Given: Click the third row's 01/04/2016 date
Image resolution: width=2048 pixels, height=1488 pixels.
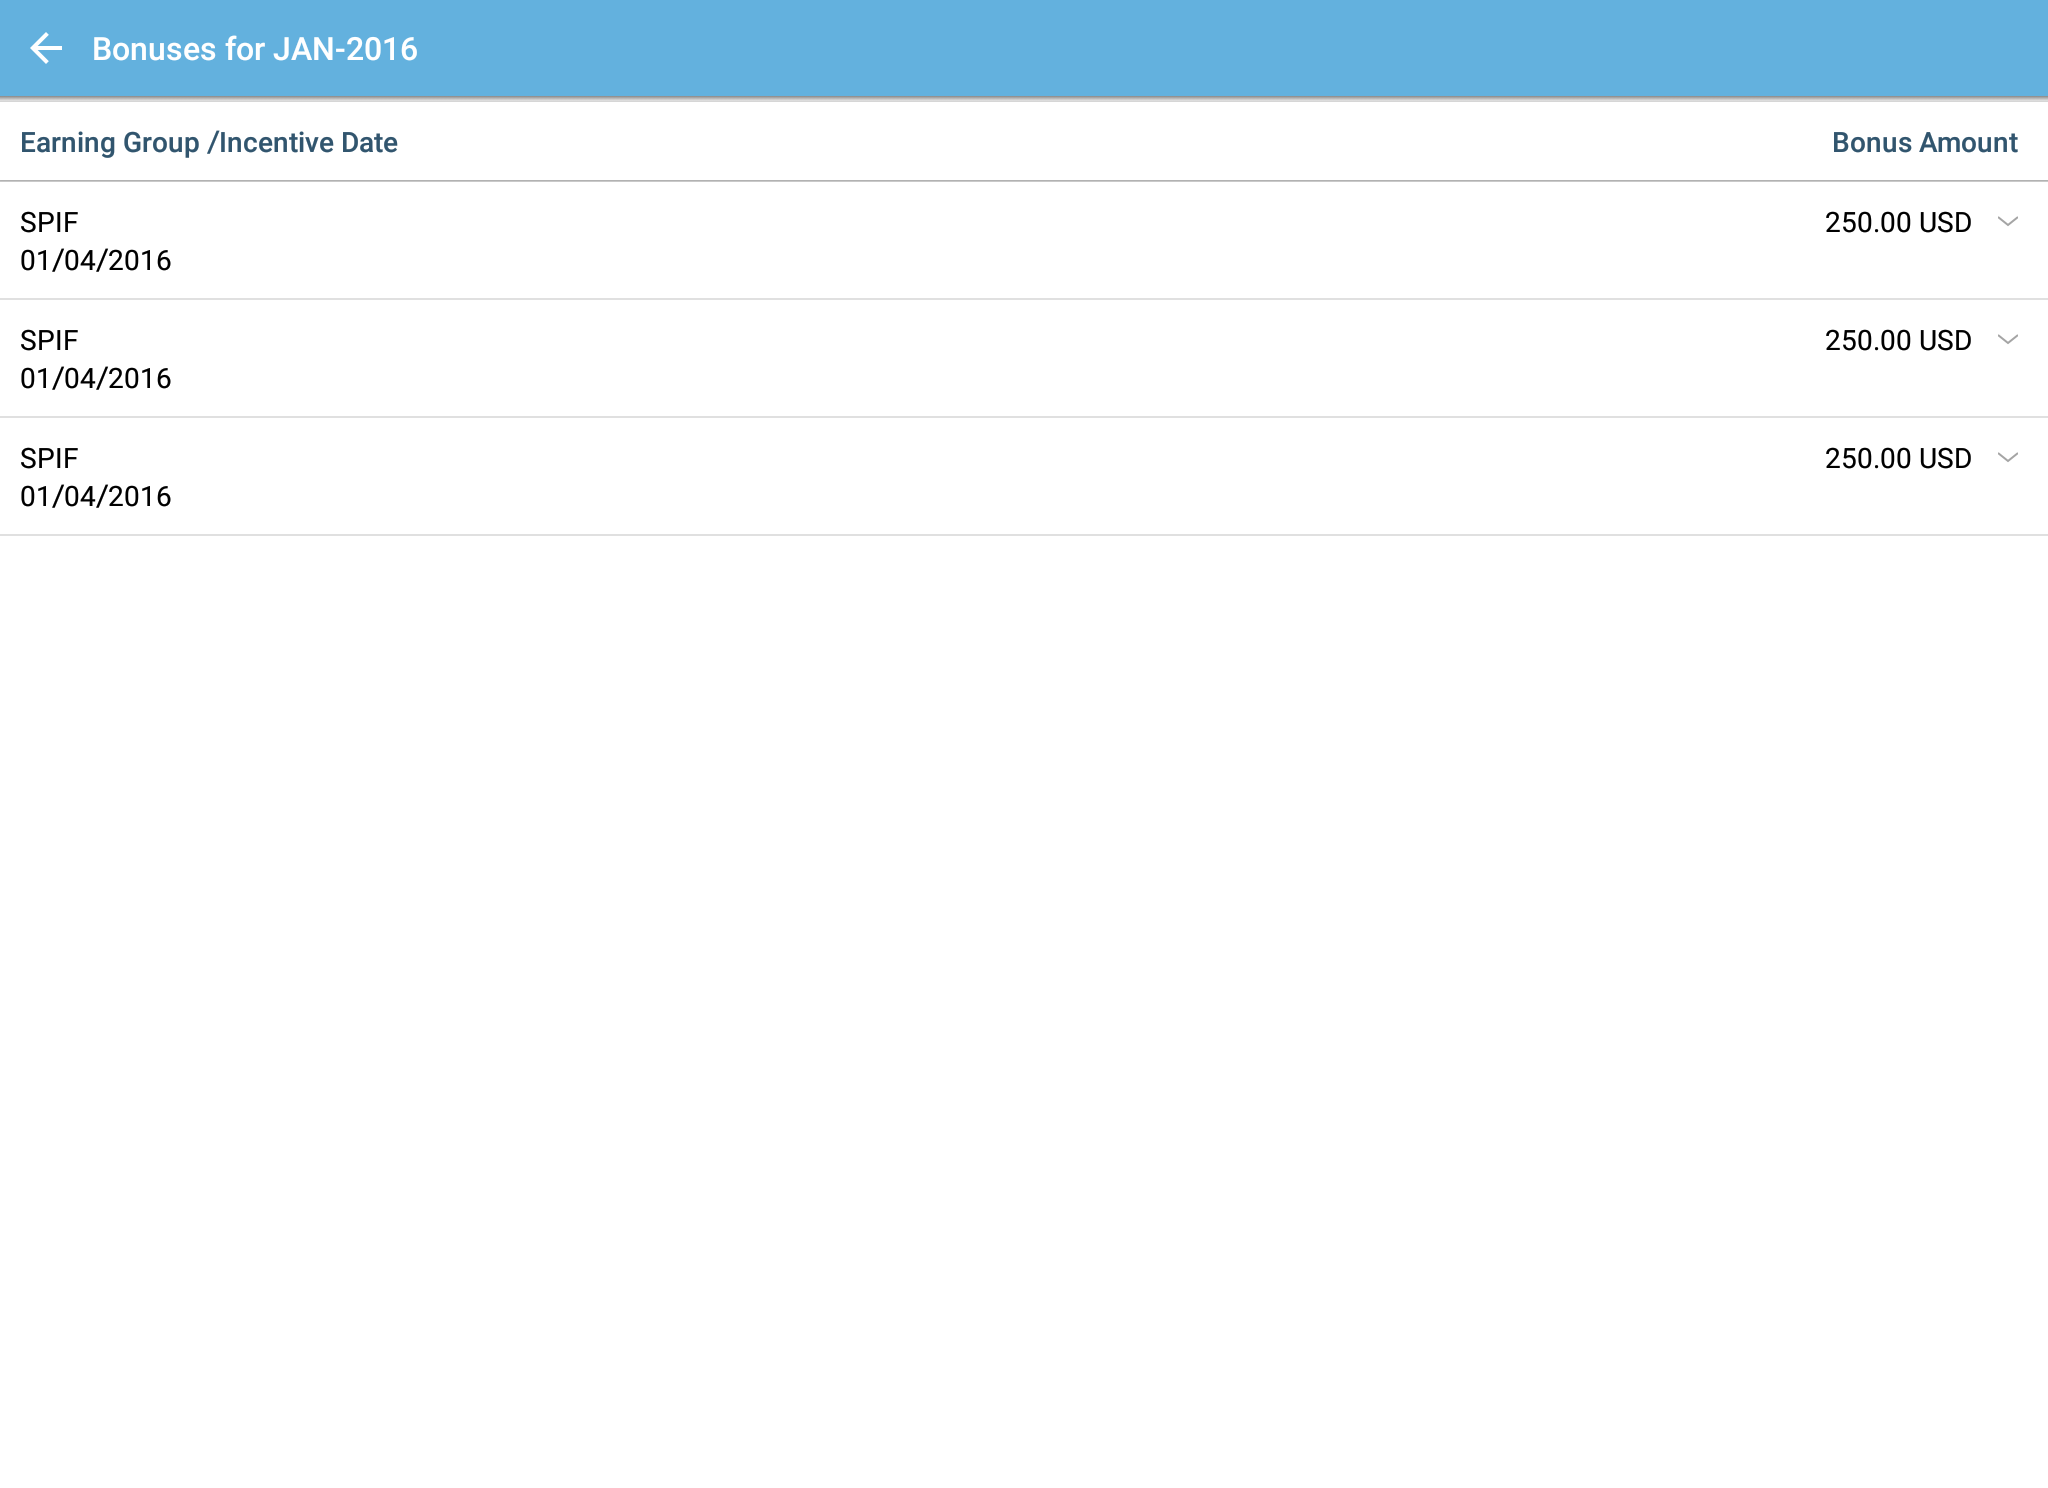Looking at the screenshot, I should (96, 497).
